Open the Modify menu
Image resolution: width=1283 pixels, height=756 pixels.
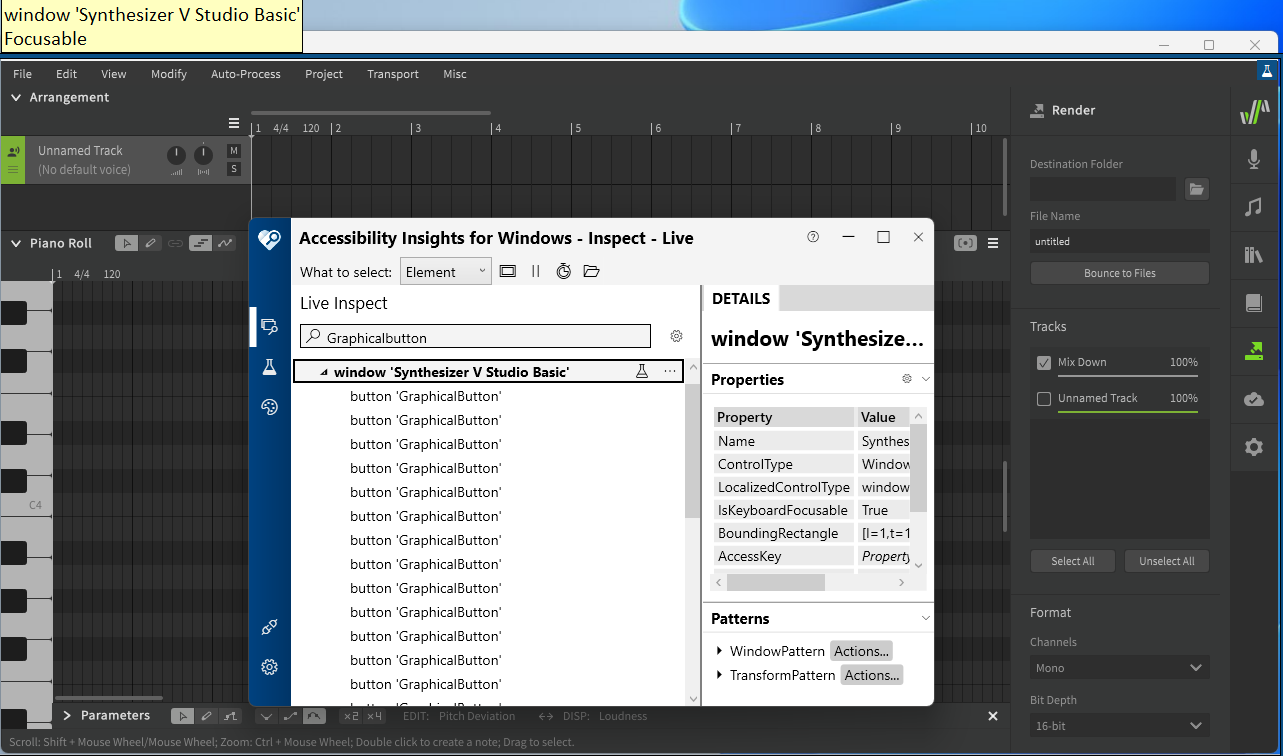(169, 74)
